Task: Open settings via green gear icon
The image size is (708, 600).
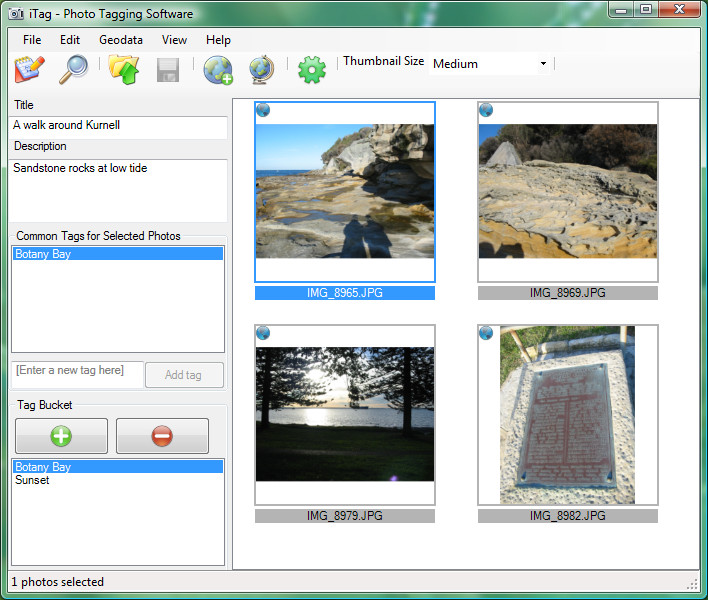Action: click(x=312, y=70)
